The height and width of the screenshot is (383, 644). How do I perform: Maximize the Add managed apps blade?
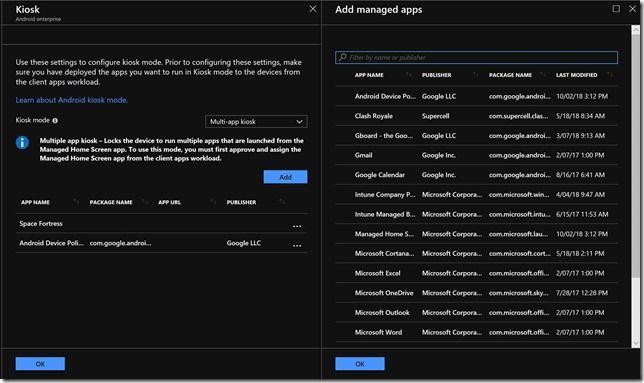pos(616,9)
